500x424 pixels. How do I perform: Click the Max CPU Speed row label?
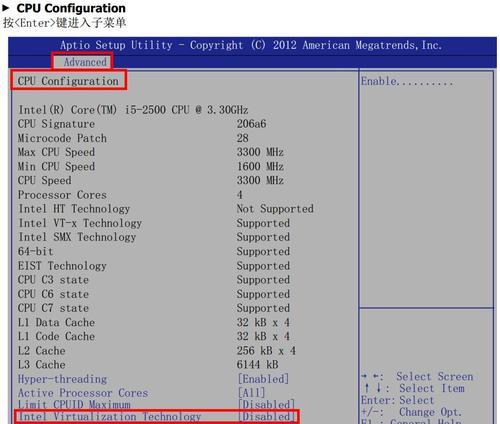click(56, 152)
